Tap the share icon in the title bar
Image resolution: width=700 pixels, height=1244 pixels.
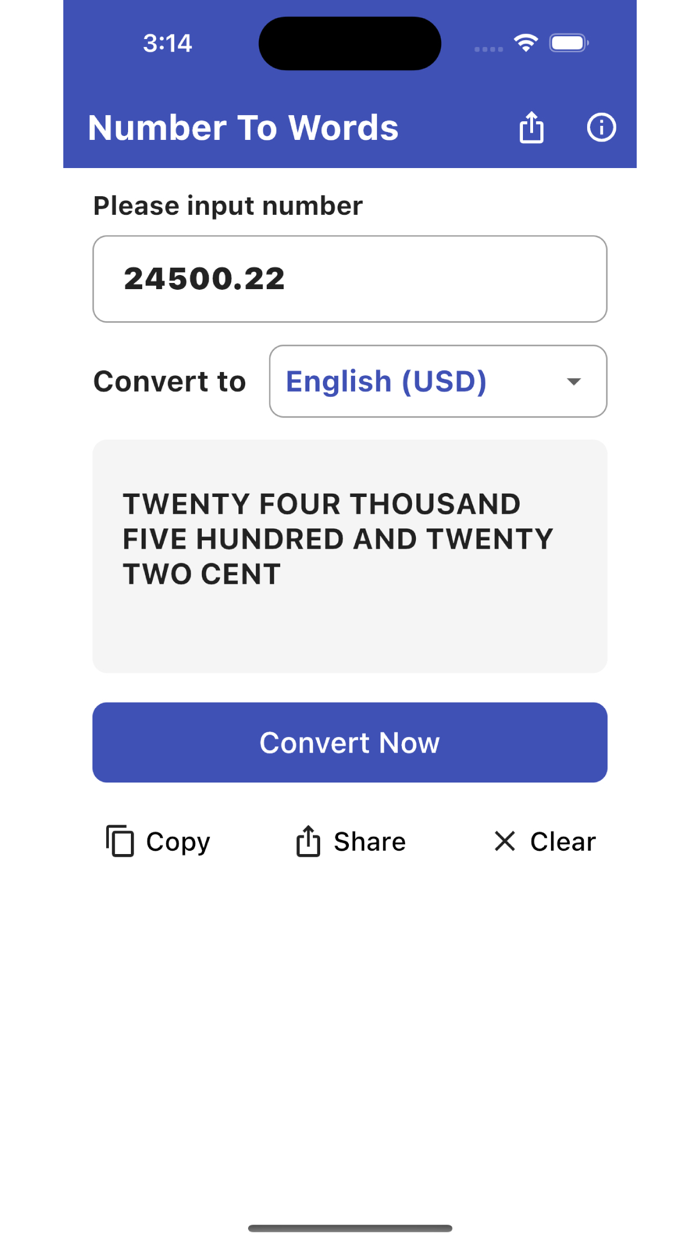(x=531, y=128)
